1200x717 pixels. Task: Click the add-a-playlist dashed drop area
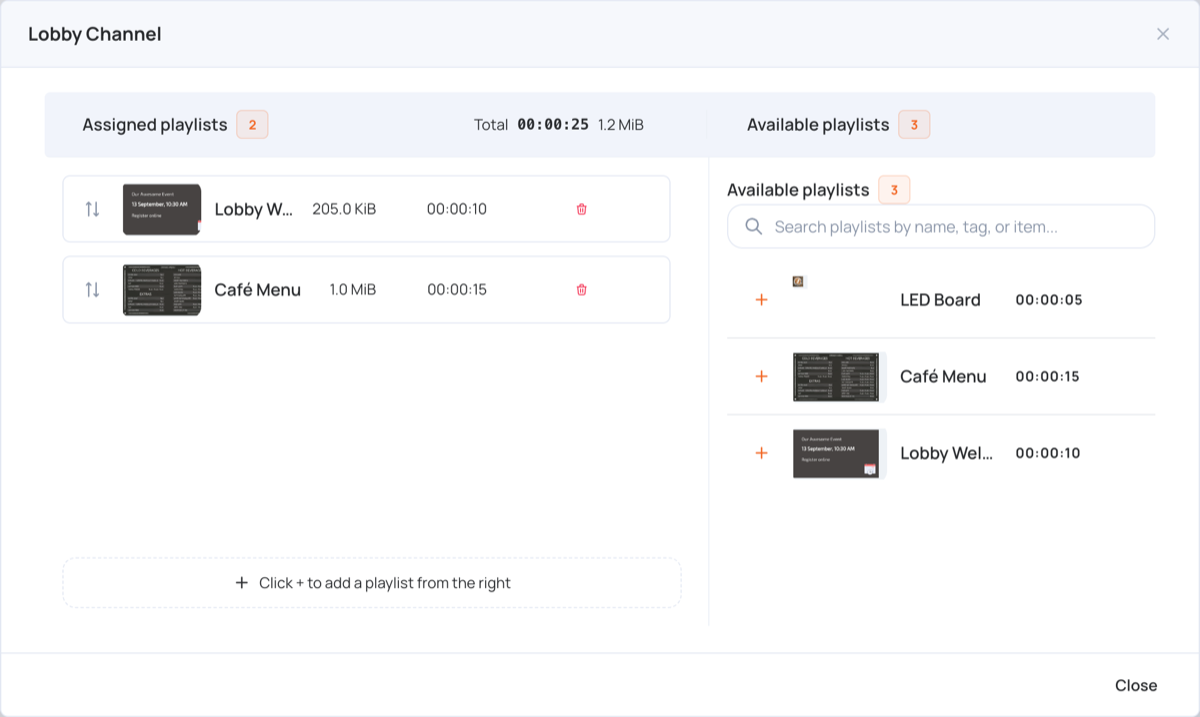pyautogui.click(x=372, y=583)
